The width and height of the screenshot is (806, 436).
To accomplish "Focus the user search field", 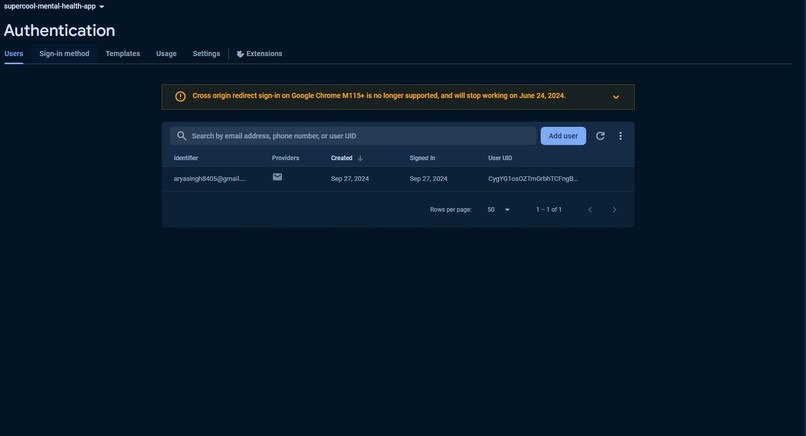I will (353, 136).
